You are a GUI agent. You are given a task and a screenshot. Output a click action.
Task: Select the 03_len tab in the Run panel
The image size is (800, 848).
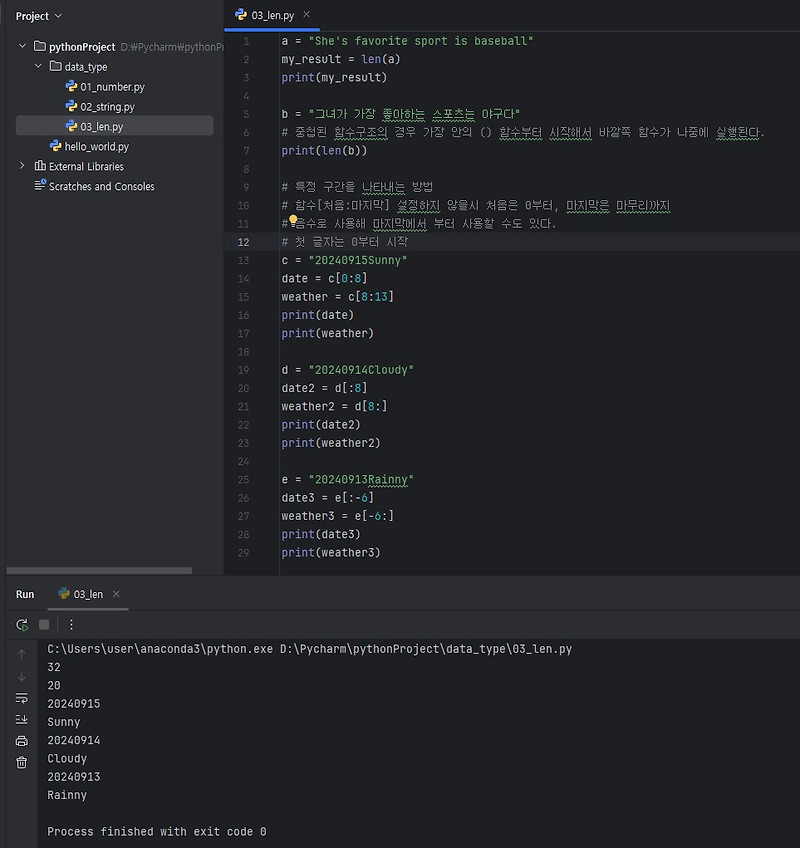(87, 593)
